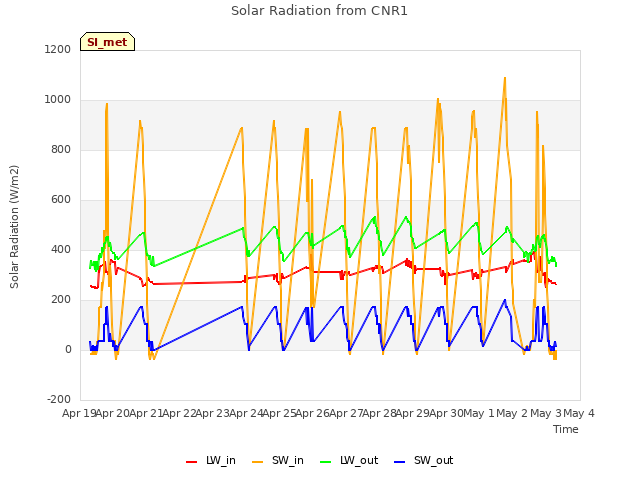Click the 1200 y-axis tick label

[x=58, y=49]
